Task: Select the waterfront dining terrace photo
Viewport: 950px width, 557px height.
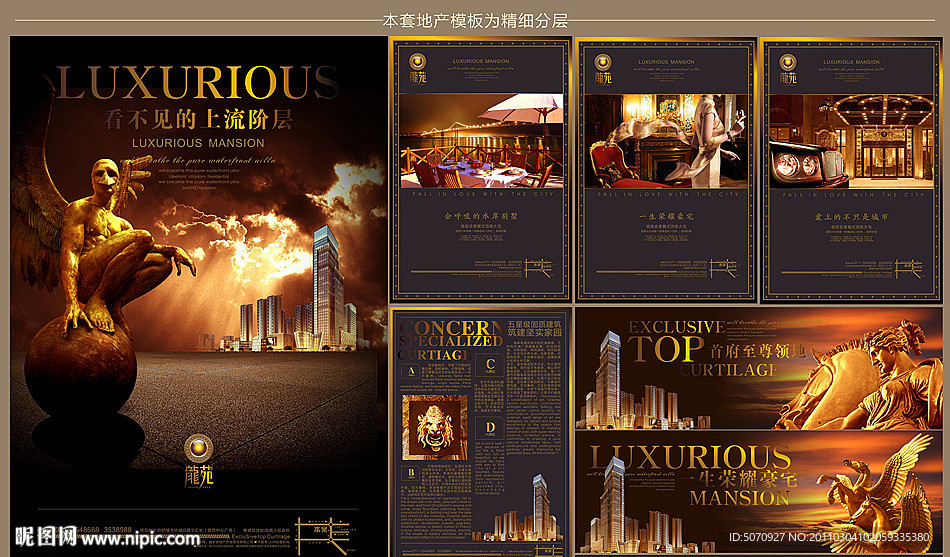Action: pos(481,141)
